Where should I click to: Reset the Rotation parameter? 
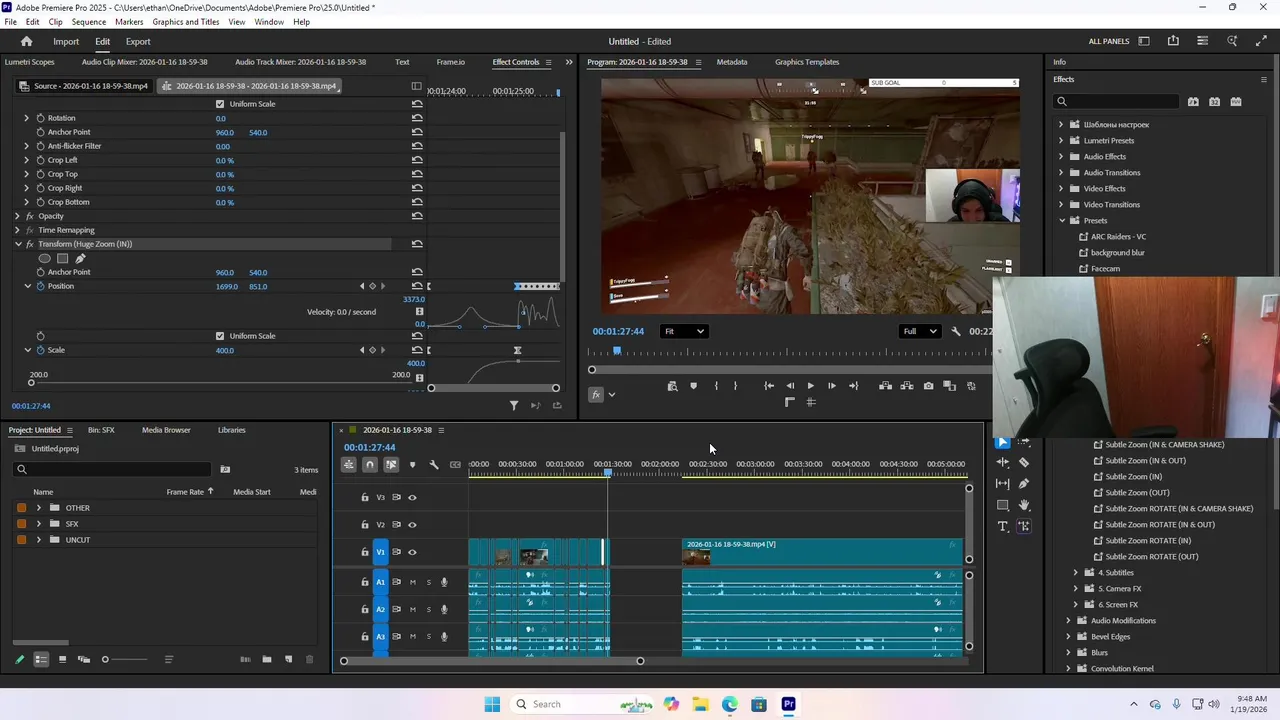[x=417, y=118]
